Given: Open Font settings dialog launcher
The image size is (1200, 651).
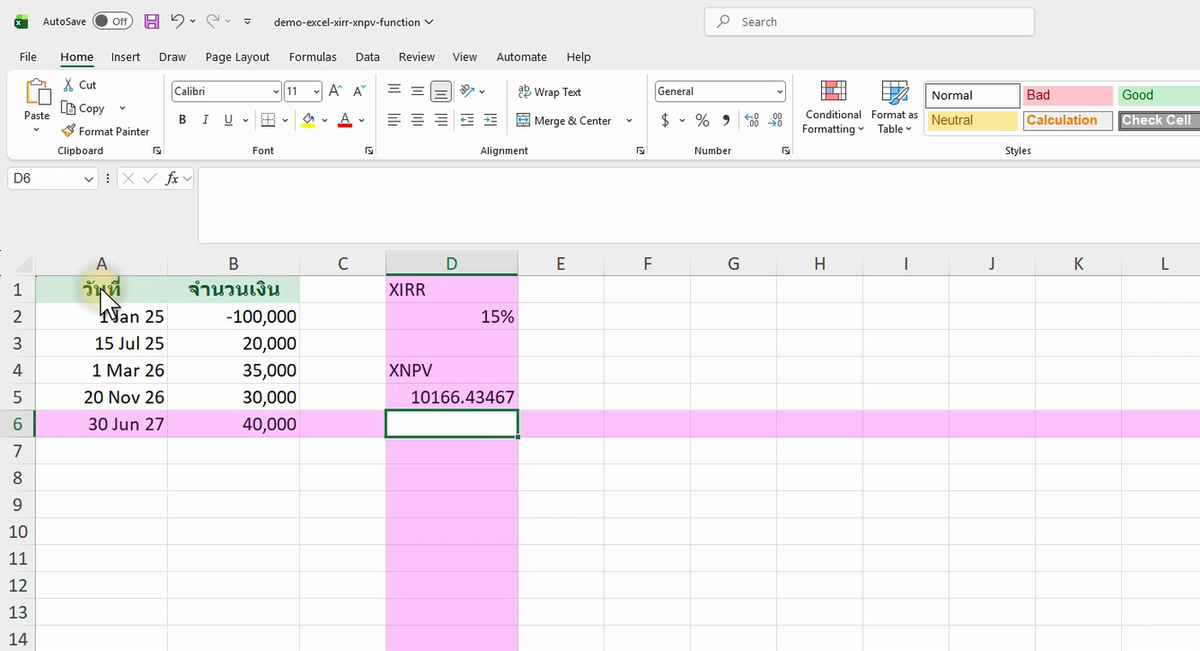Looking at the screenshot, I should (369, 151).
